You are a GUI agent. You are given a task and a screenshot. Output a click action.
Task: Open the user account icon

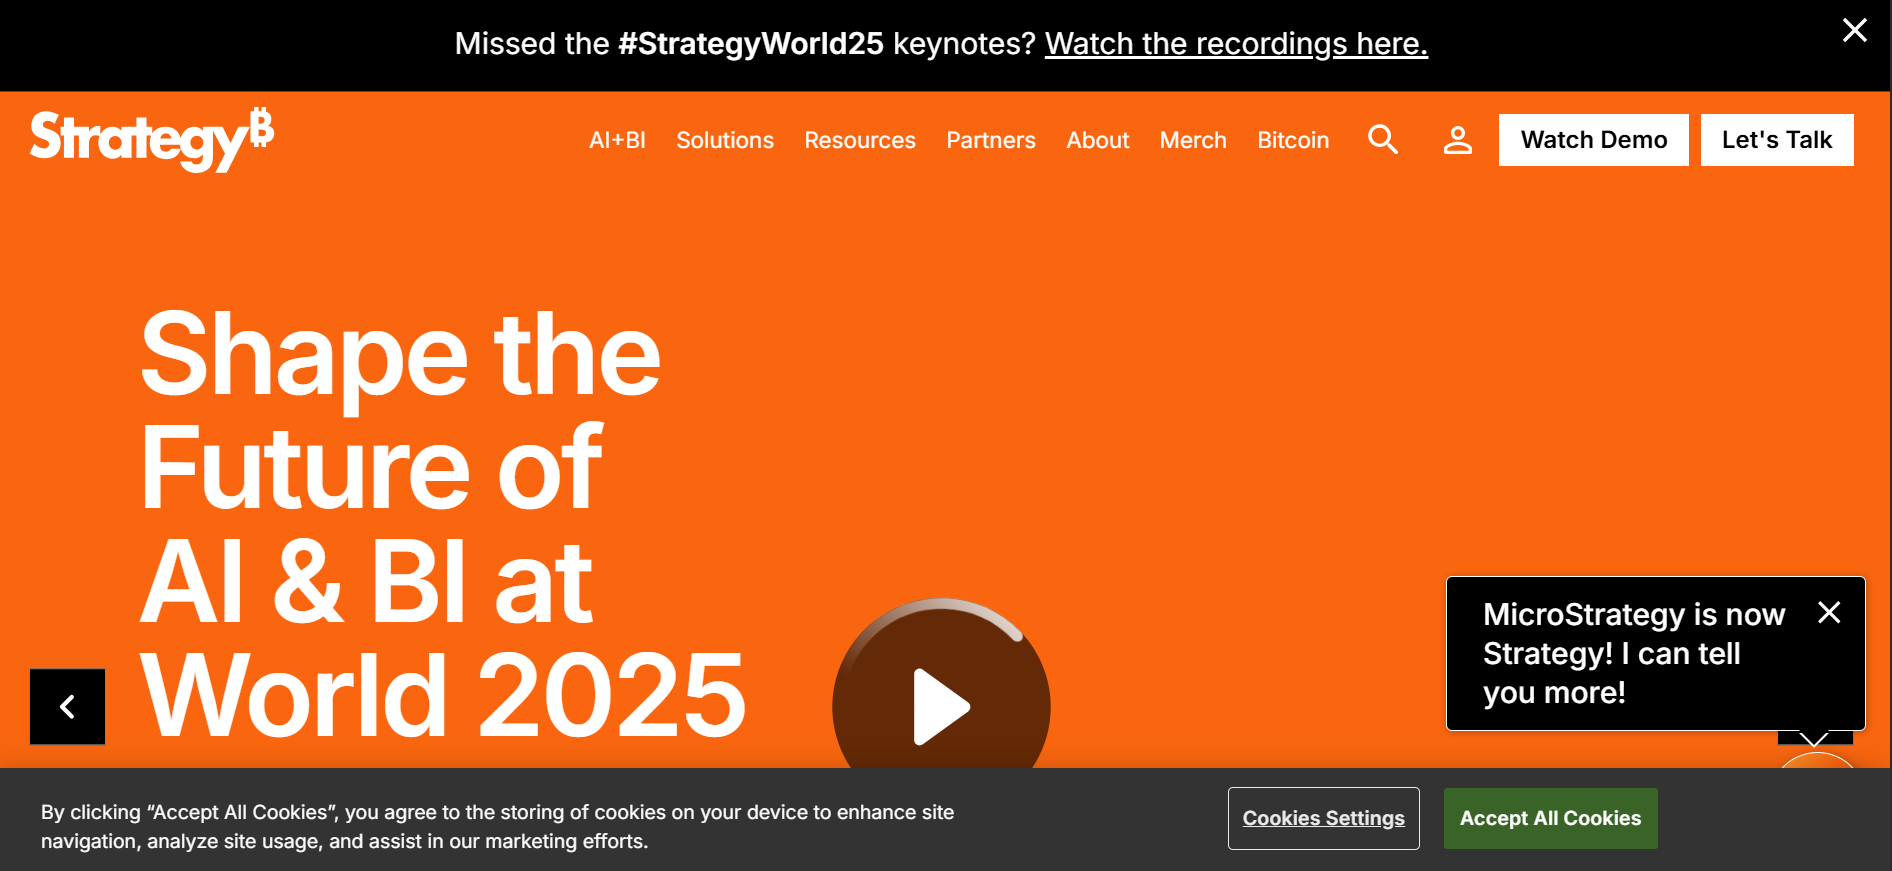1458,140
